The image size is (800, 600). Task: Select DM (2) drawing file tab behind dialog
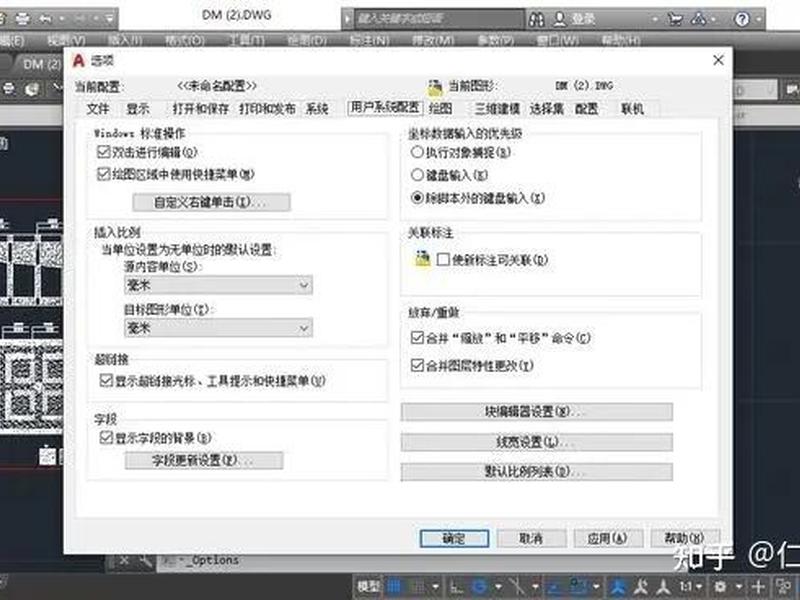click(x=38, y=64)
